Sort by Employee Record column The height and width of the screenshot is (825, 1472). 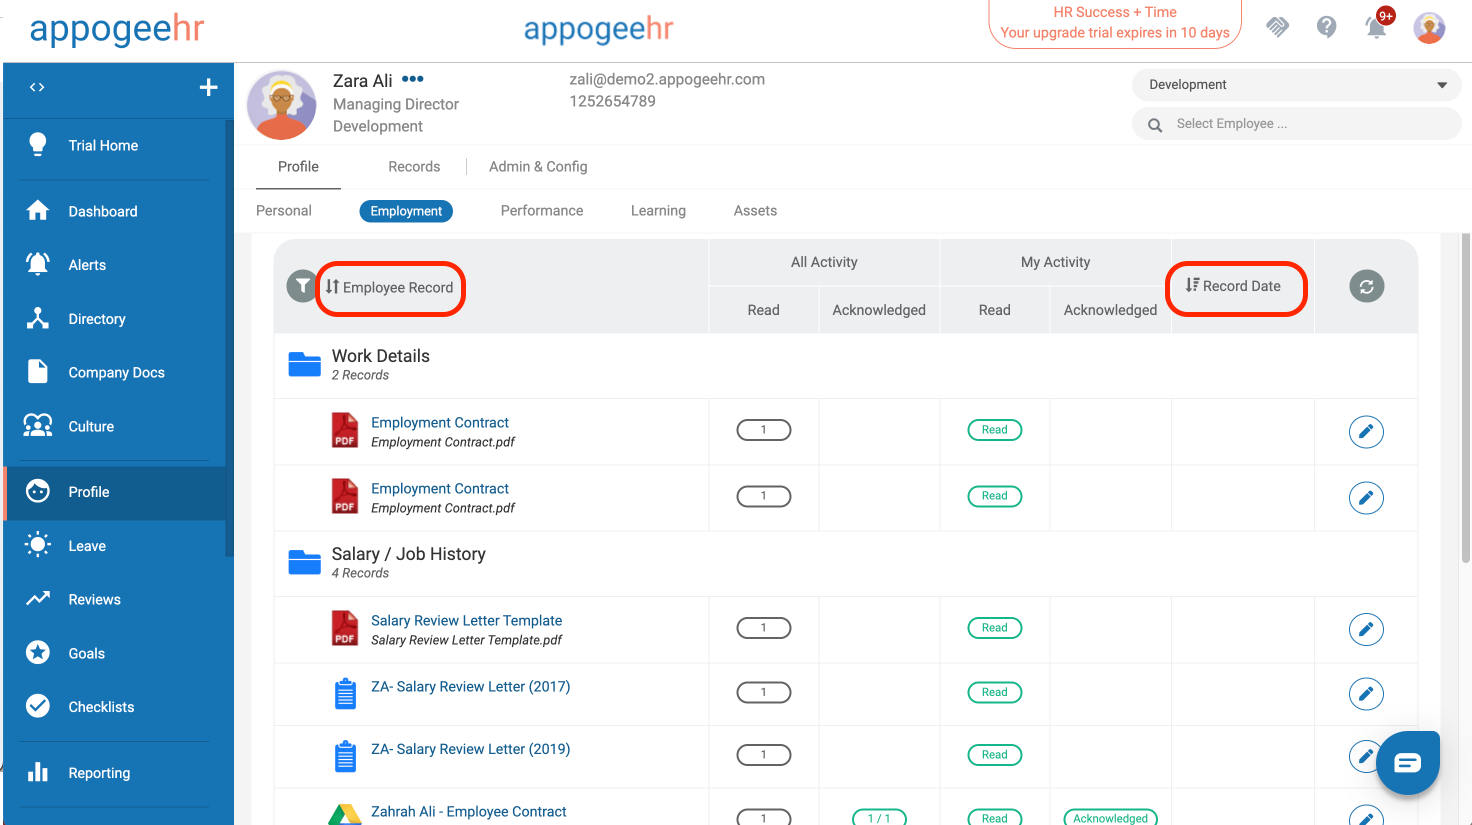click(390, 287)
